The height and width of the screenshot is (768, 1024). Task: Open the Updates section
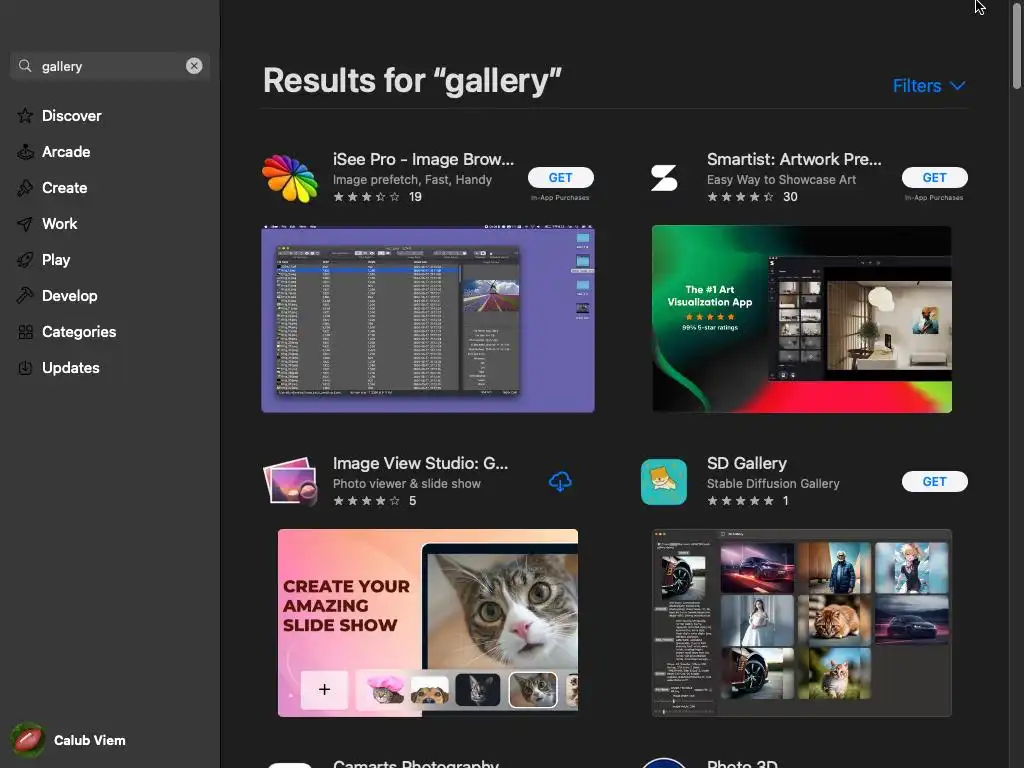[71, 368]
